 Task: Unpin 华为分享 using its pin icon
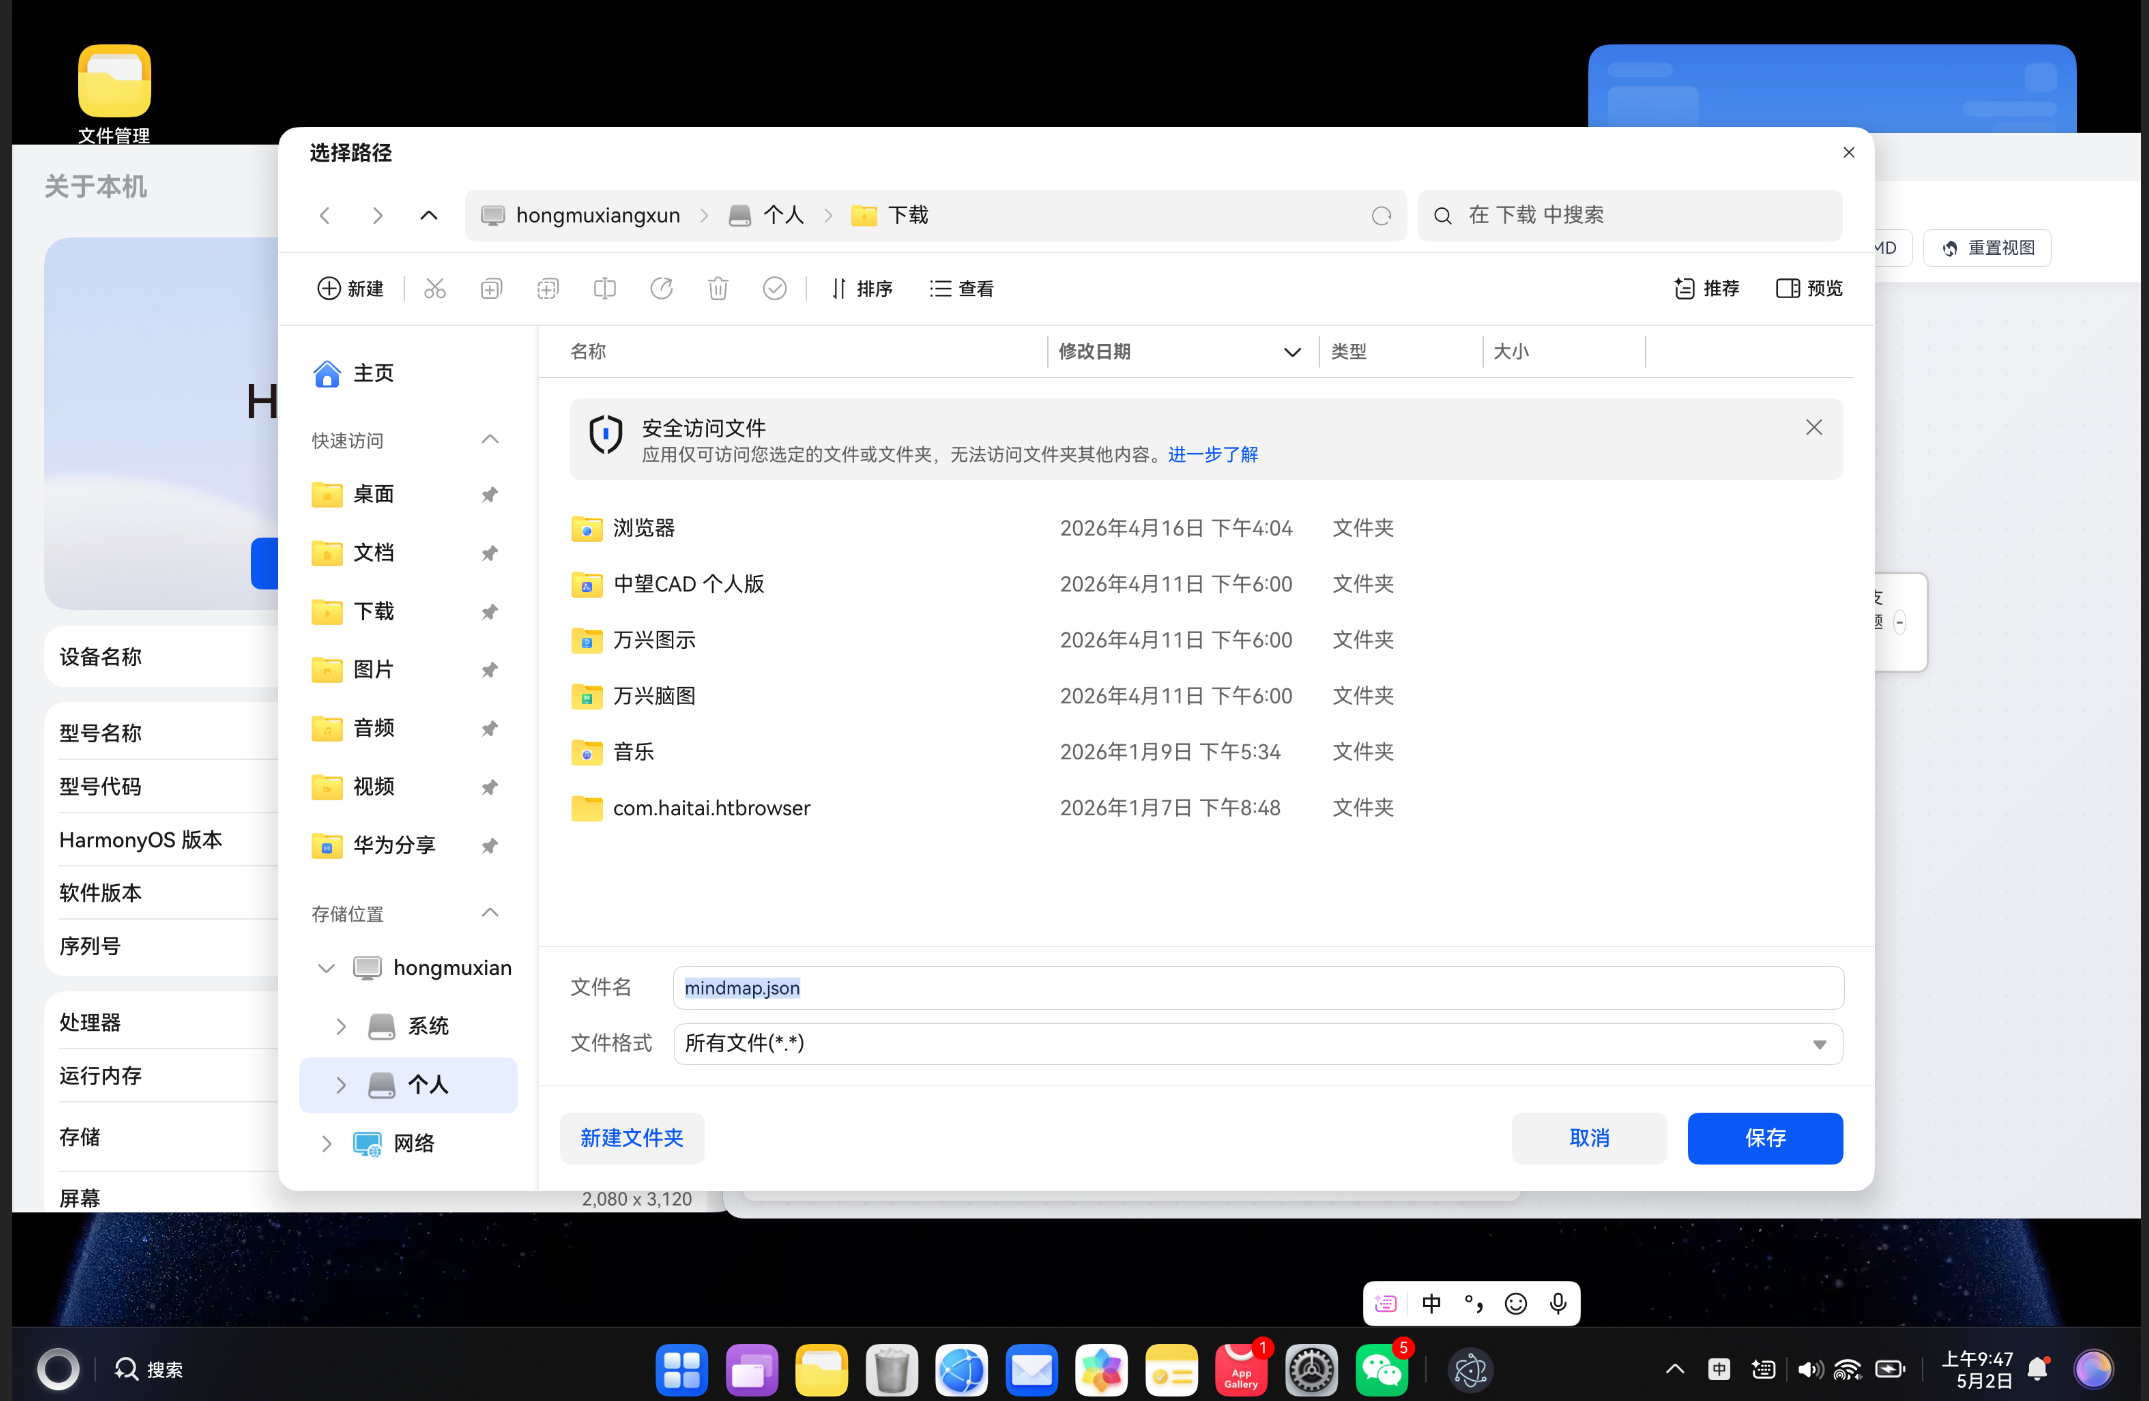pos(489,846)
